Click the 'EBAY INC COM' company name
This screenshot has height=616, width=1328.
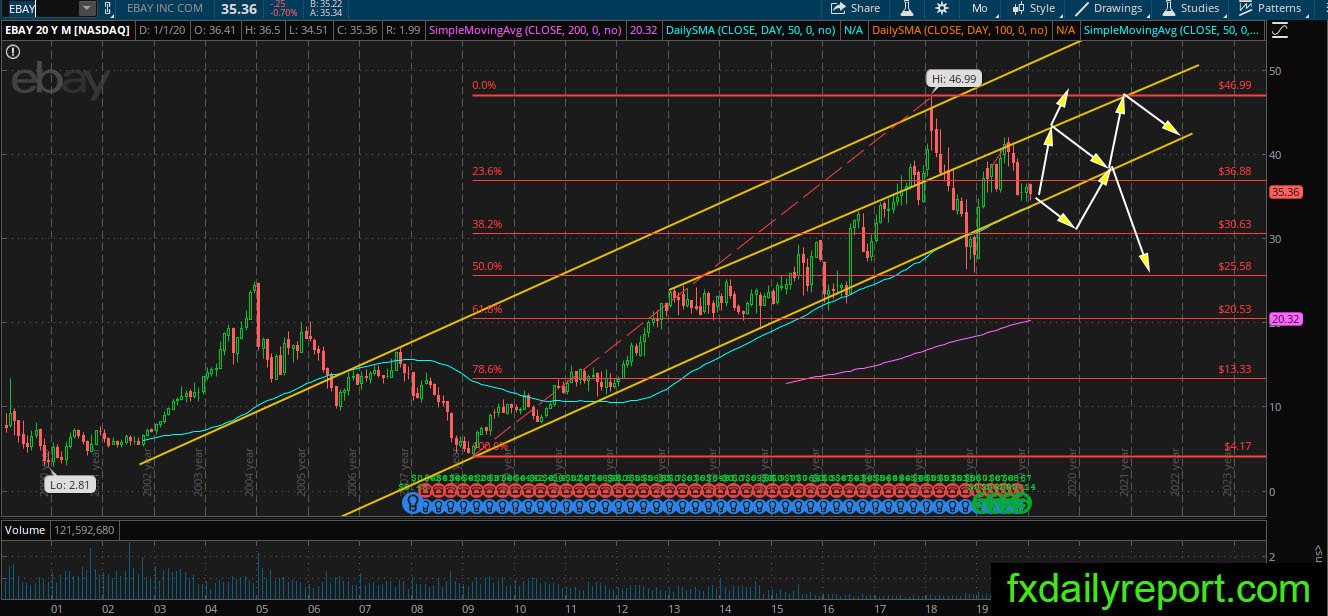pyautogui.click(x=166, y=8)
